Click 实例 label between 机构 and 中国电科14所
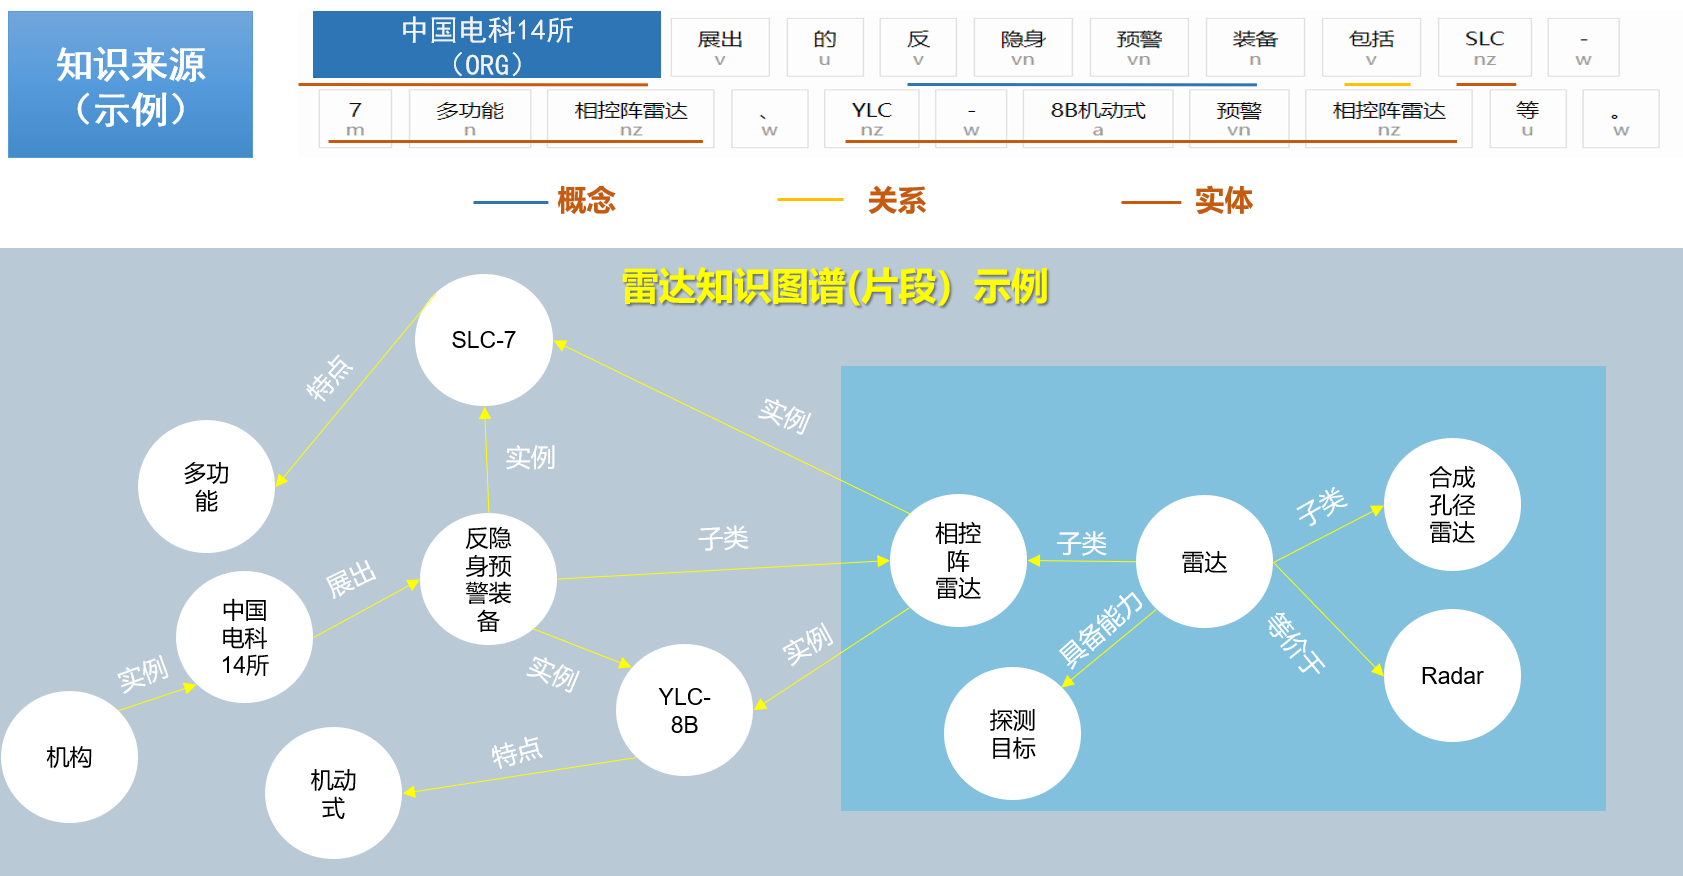1683x876 pixels. (143, 674)
